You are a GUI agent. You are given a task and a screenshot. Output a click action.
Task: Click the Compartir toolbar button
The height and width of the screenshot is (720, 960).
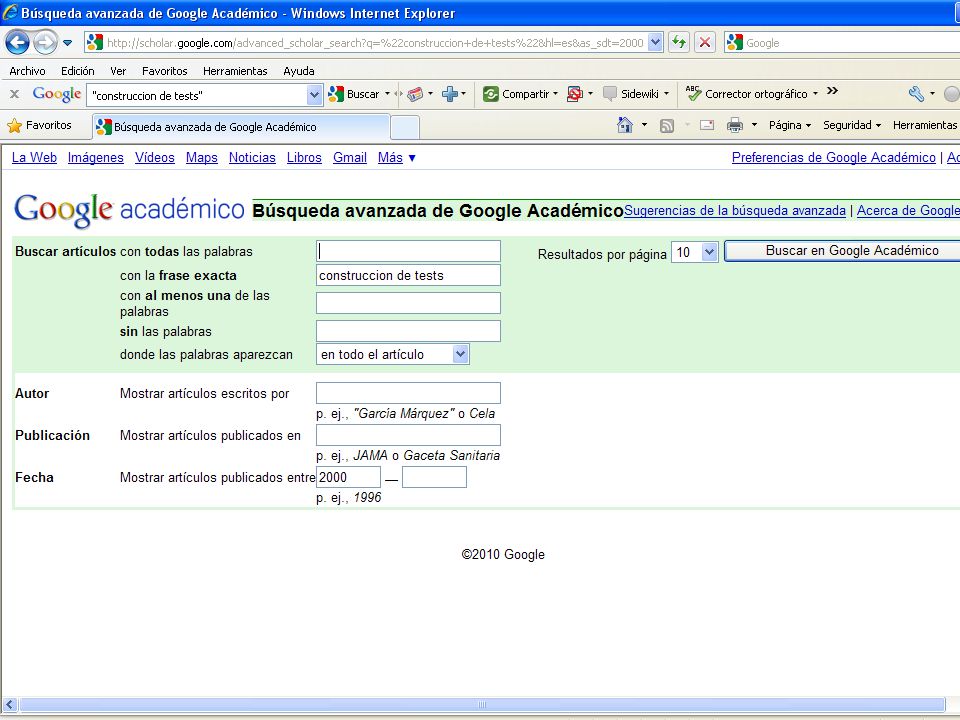pyautogui.click(x=517, y=94)
